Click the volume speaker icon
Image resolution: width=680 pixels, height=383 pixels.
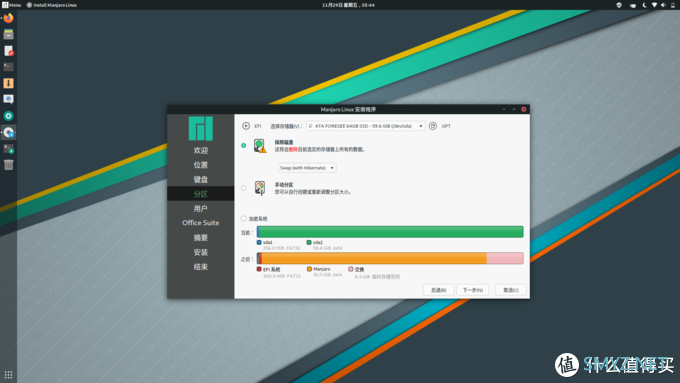[663, 5]
